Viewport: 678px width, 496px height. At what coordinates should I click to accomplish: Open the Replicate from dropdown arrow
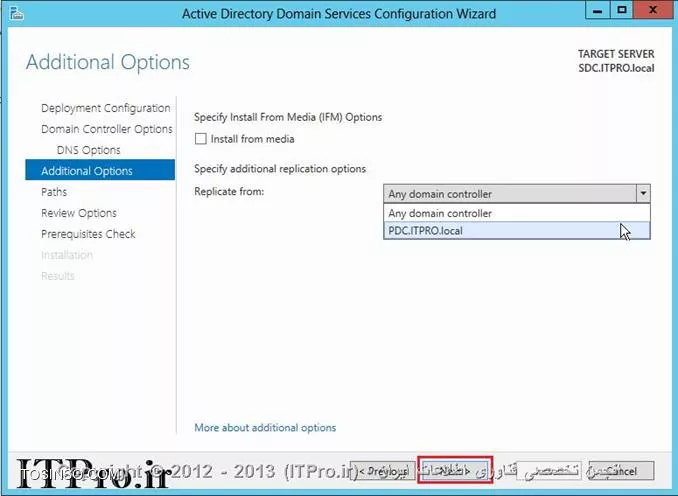coord(643,194)
